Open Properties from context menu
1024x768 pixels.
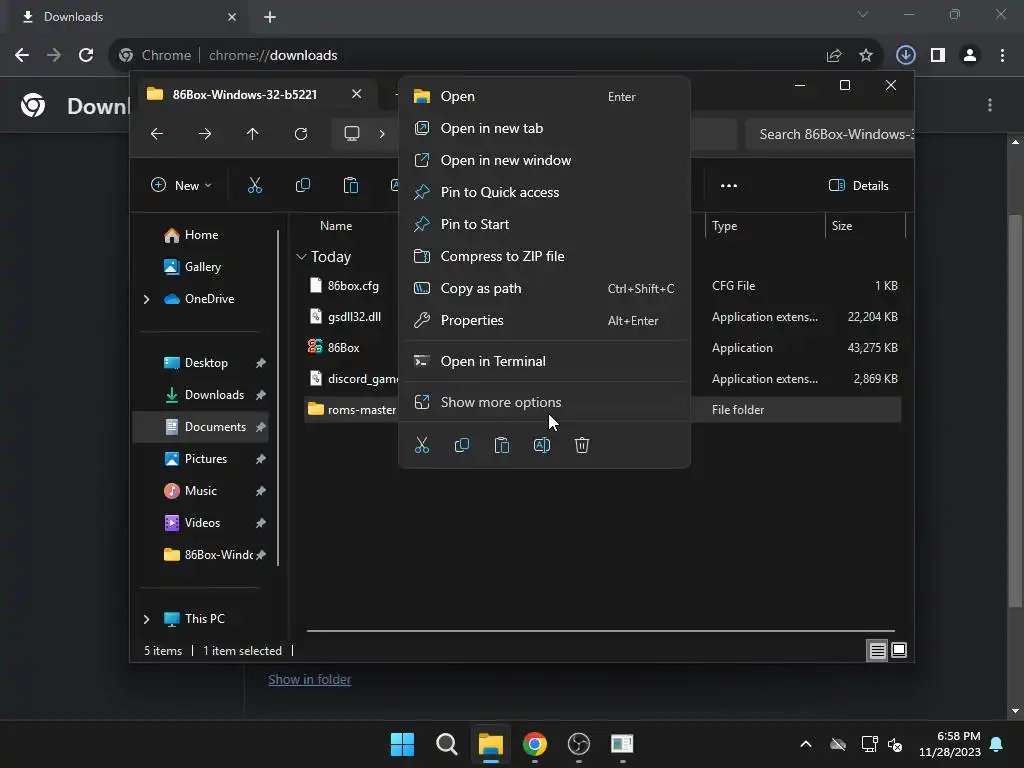(544, 321)
